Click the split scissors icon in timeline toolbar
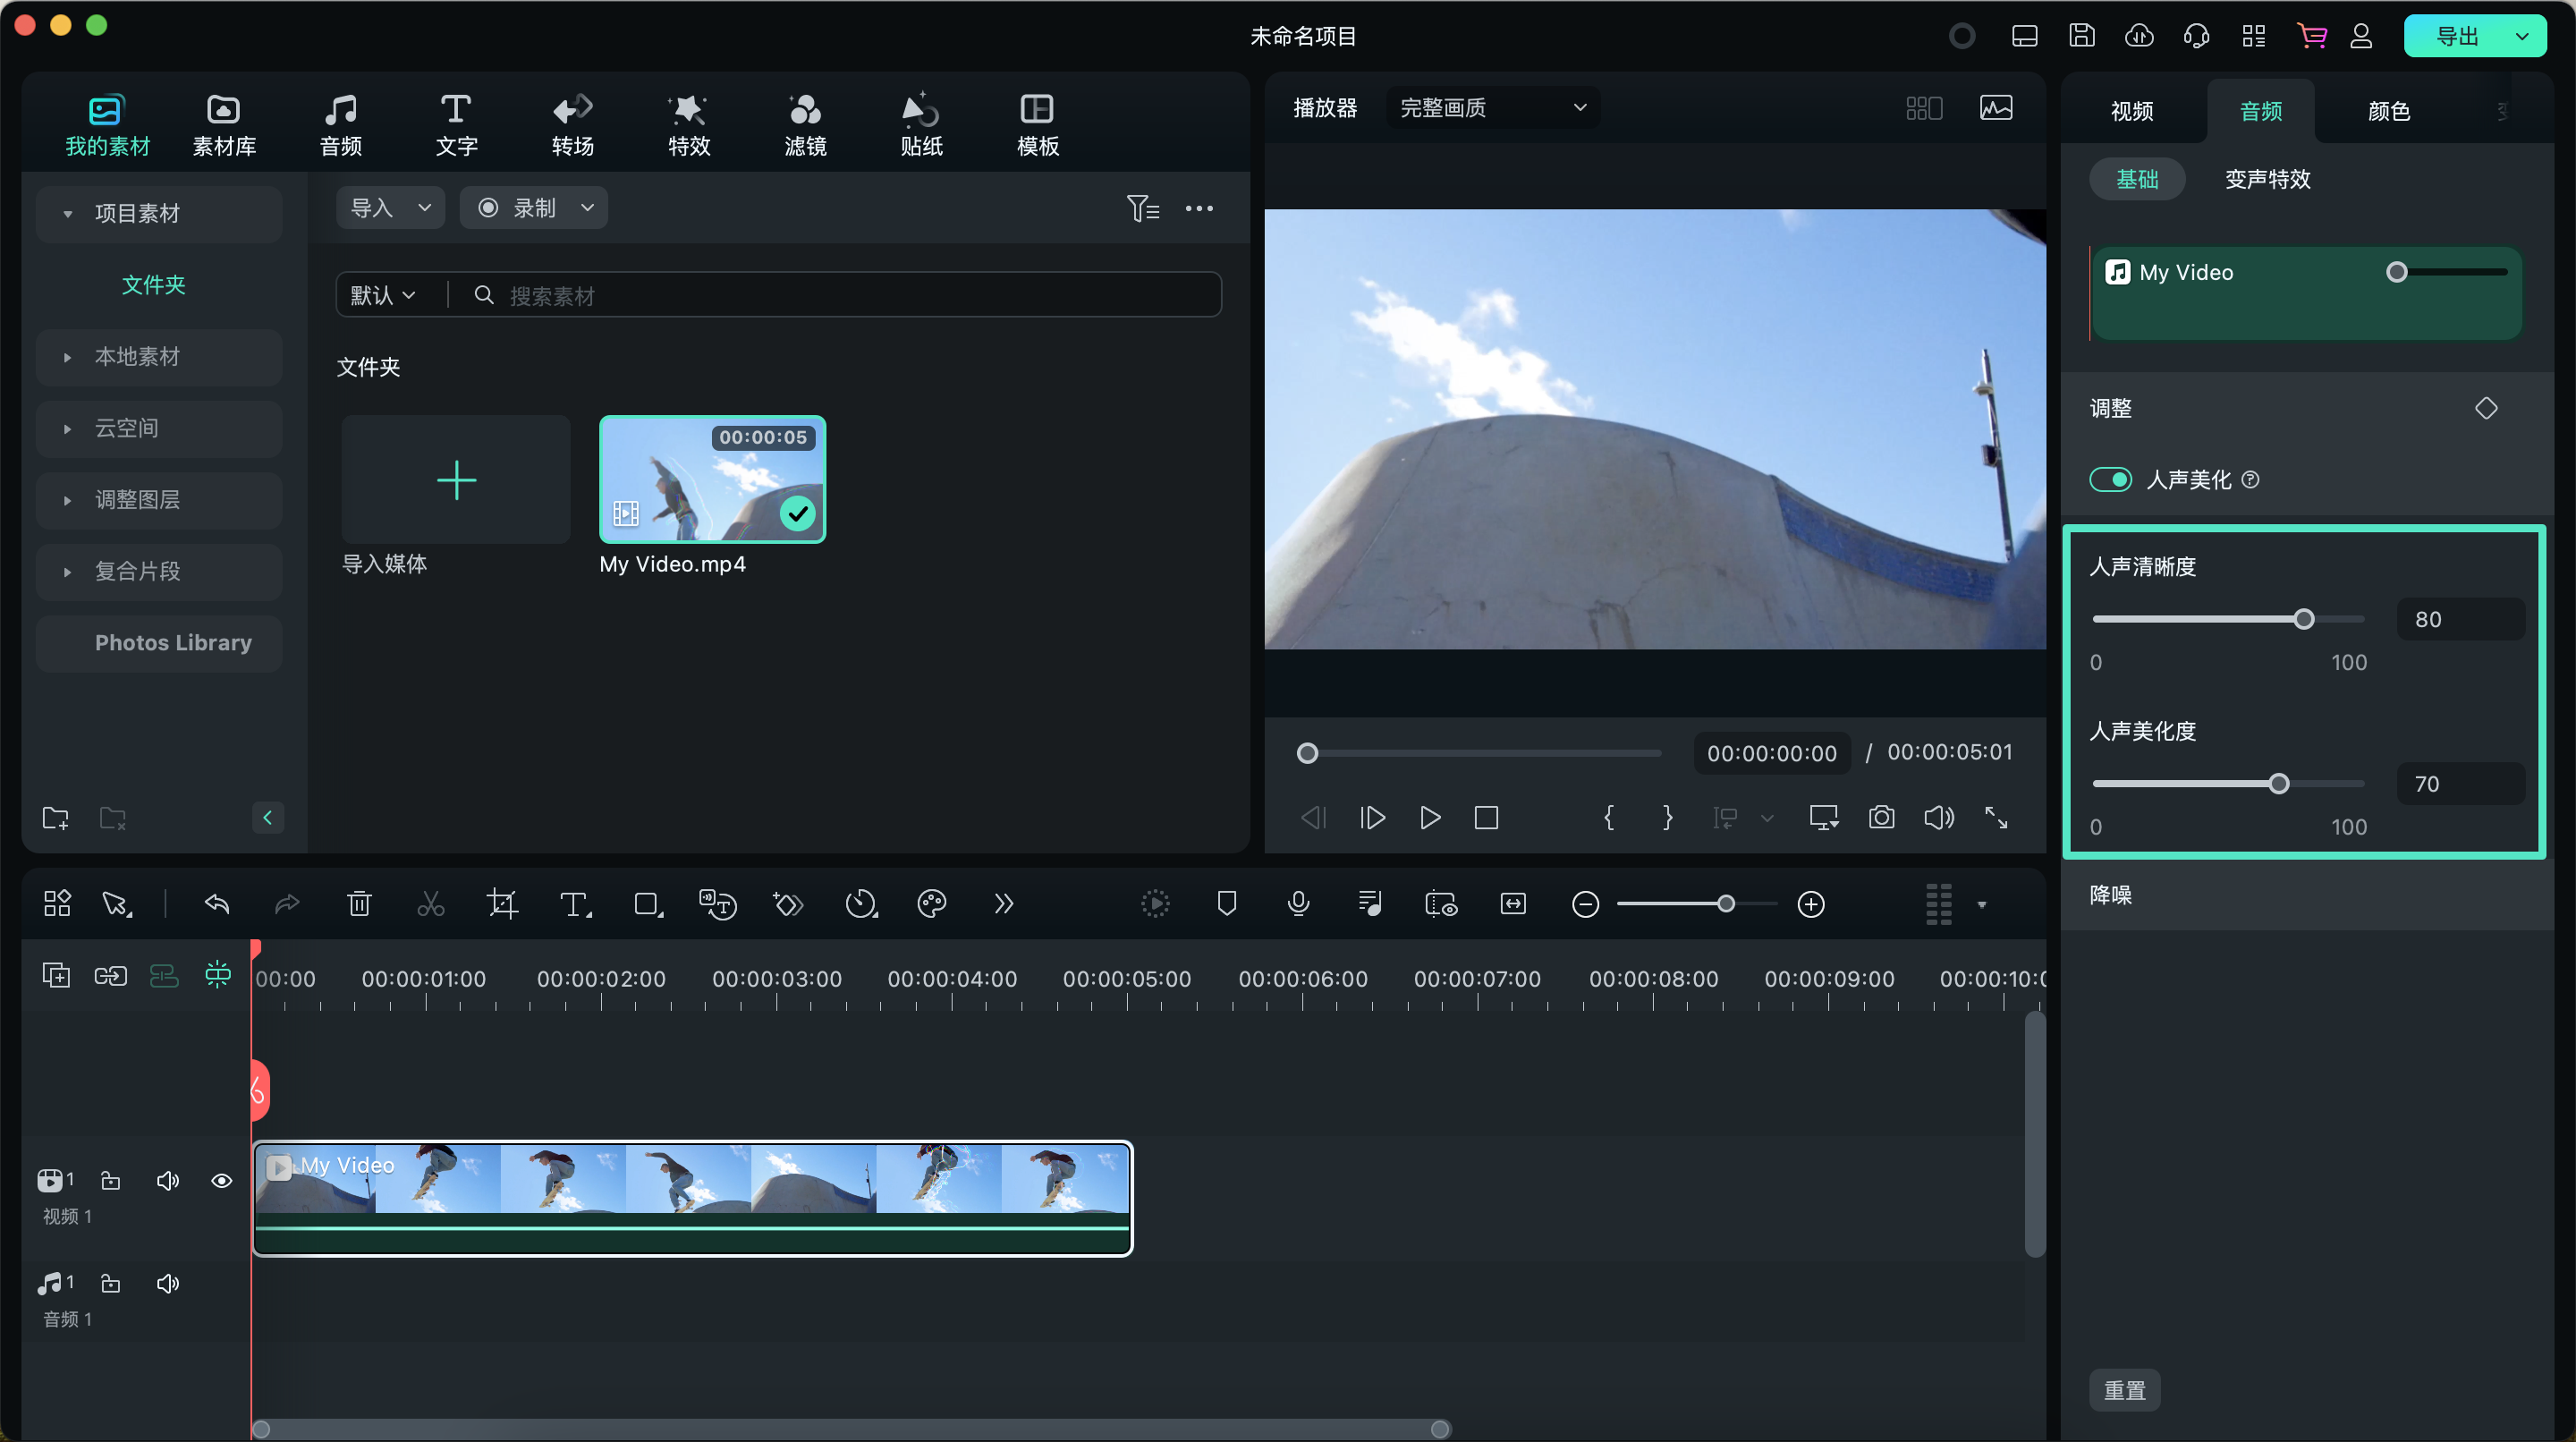The width and height of the screenshot is (2576, 1442). [430, 904]
